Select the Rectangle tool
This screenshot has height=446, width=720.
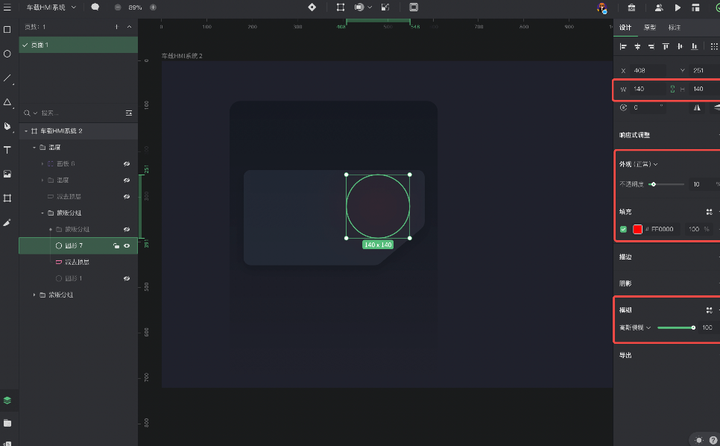click(x=7, y=30)
